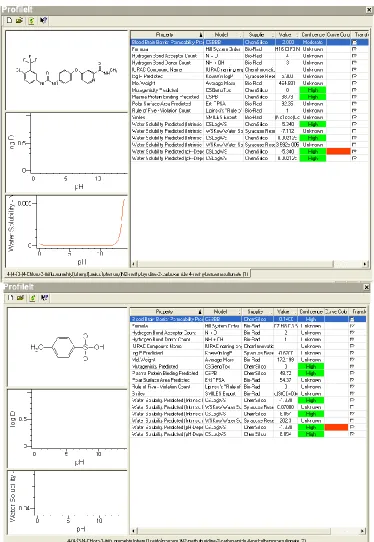
Task: Click Average Mass model cell in lower window
Action: [223, 360]
